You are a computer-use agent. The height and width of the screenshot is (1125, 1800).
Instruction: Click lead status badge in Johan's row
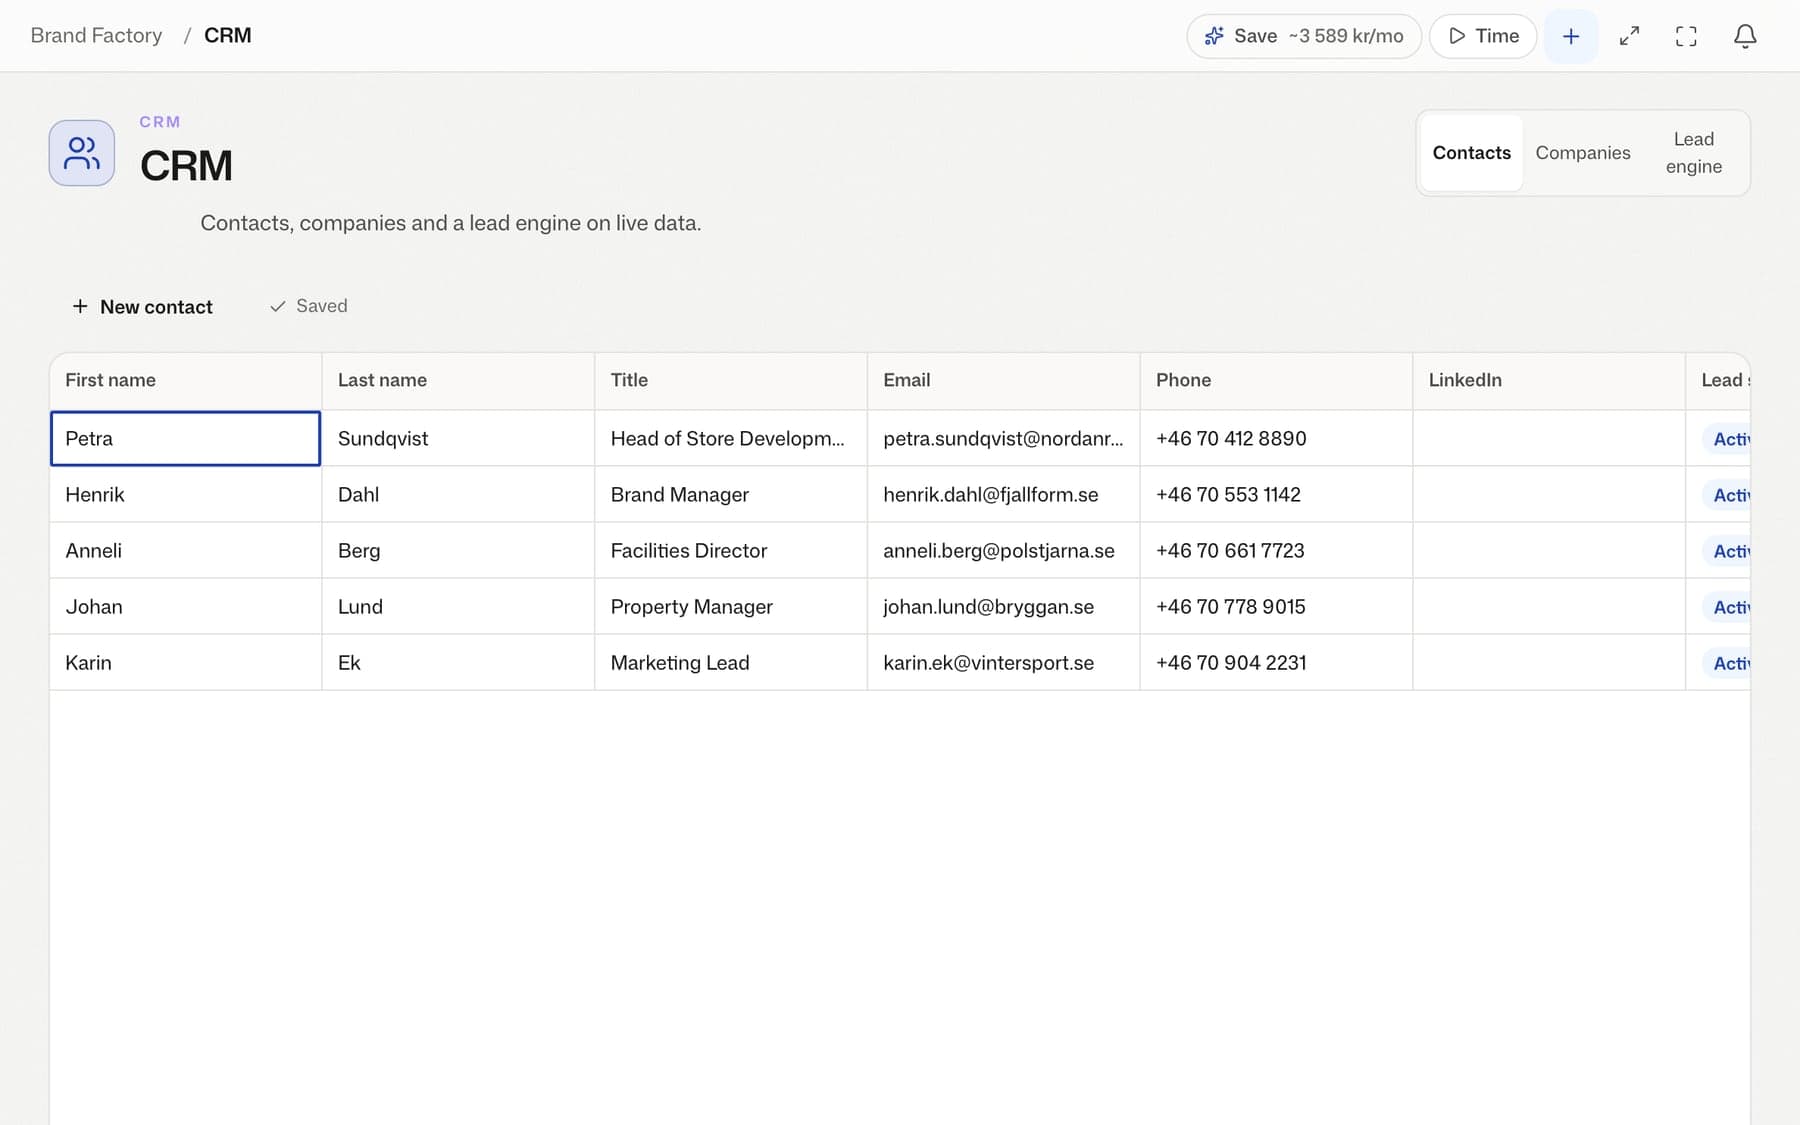pos(1727,607)
